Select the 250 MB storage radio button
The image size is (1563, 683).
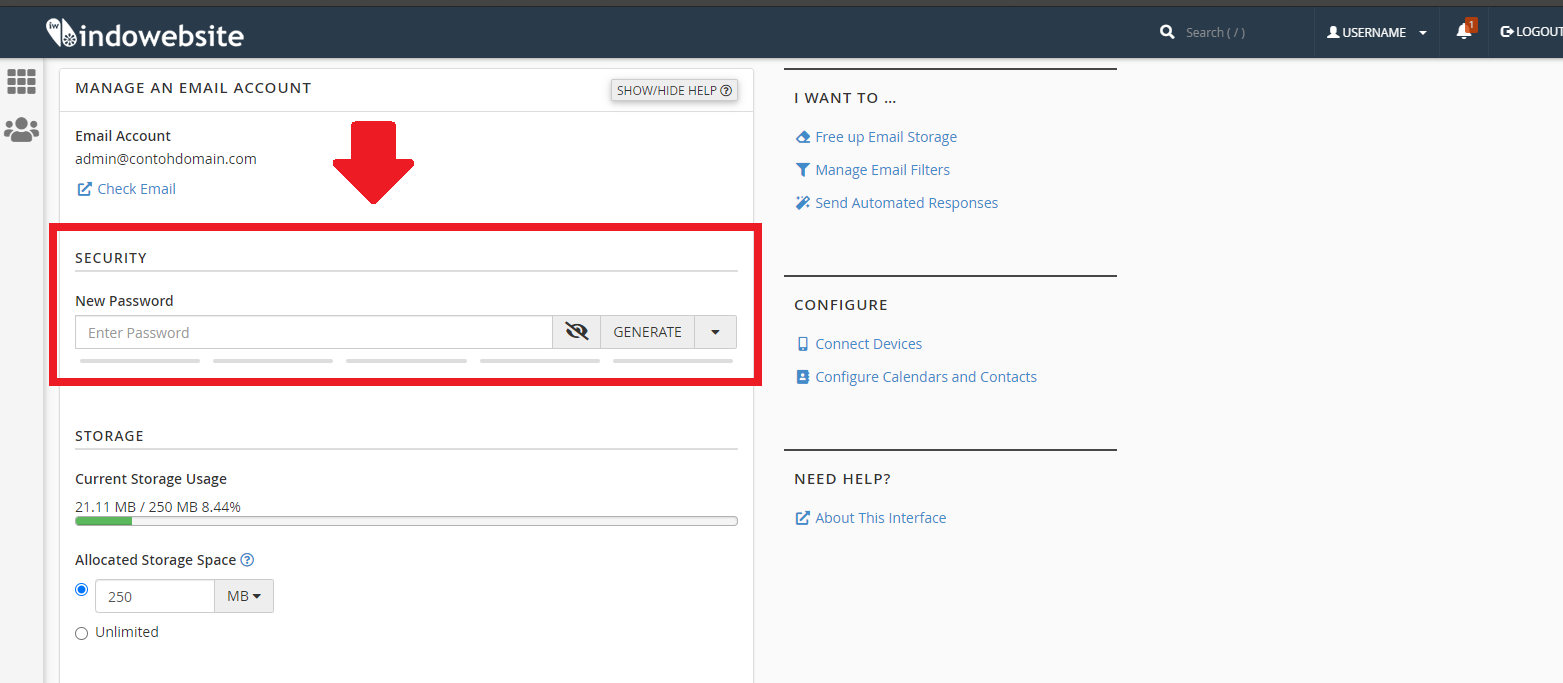(x=82, y=590)
